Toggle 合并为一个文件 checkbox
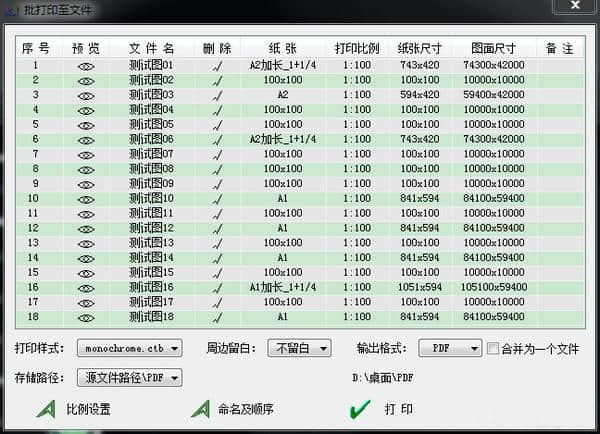This screenshot has width=600, height=434. tap(492, 348)
